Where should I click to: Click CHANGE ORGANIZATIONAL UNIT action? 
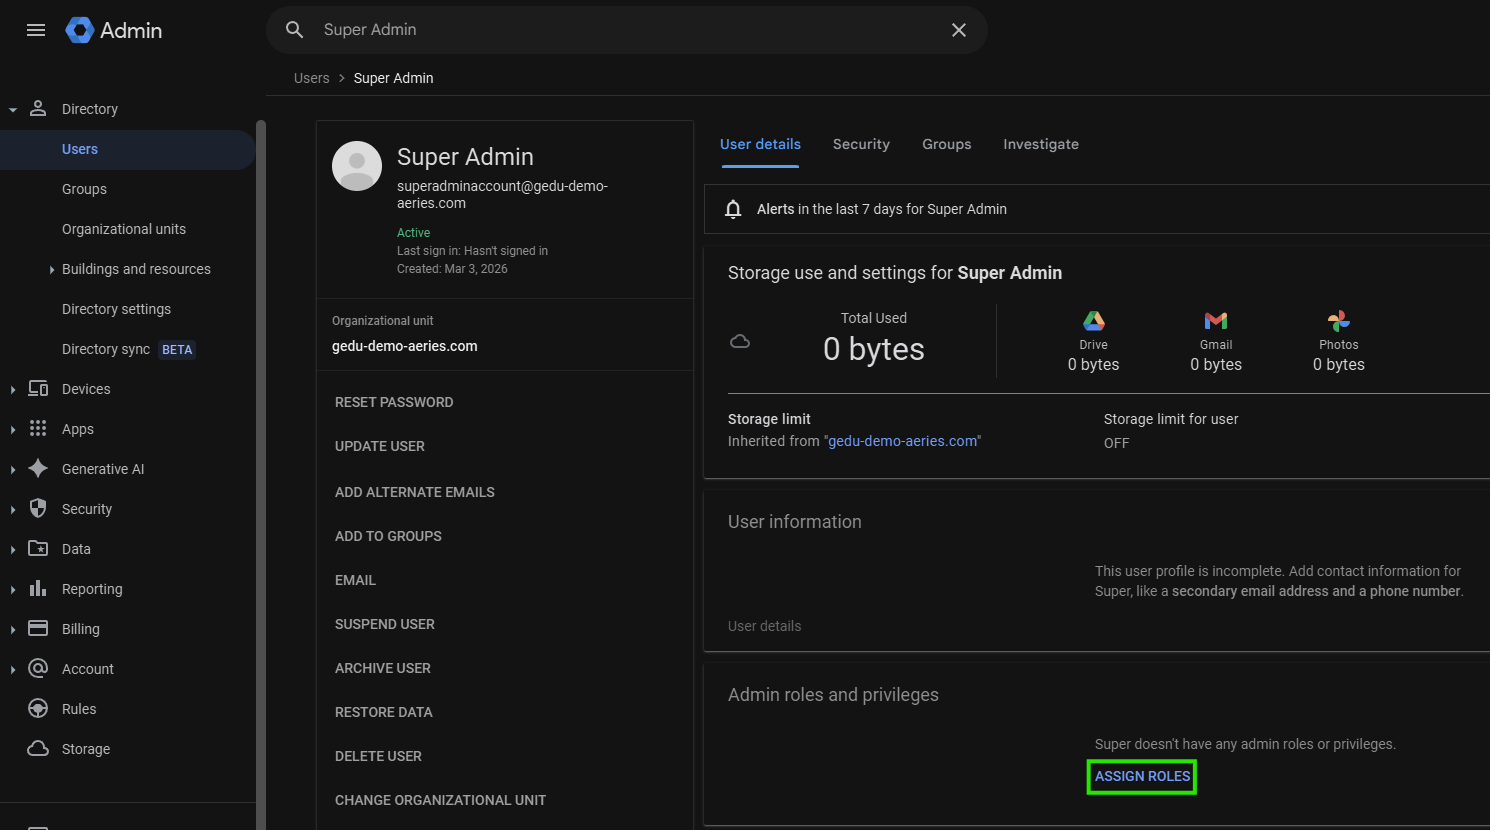440,800
